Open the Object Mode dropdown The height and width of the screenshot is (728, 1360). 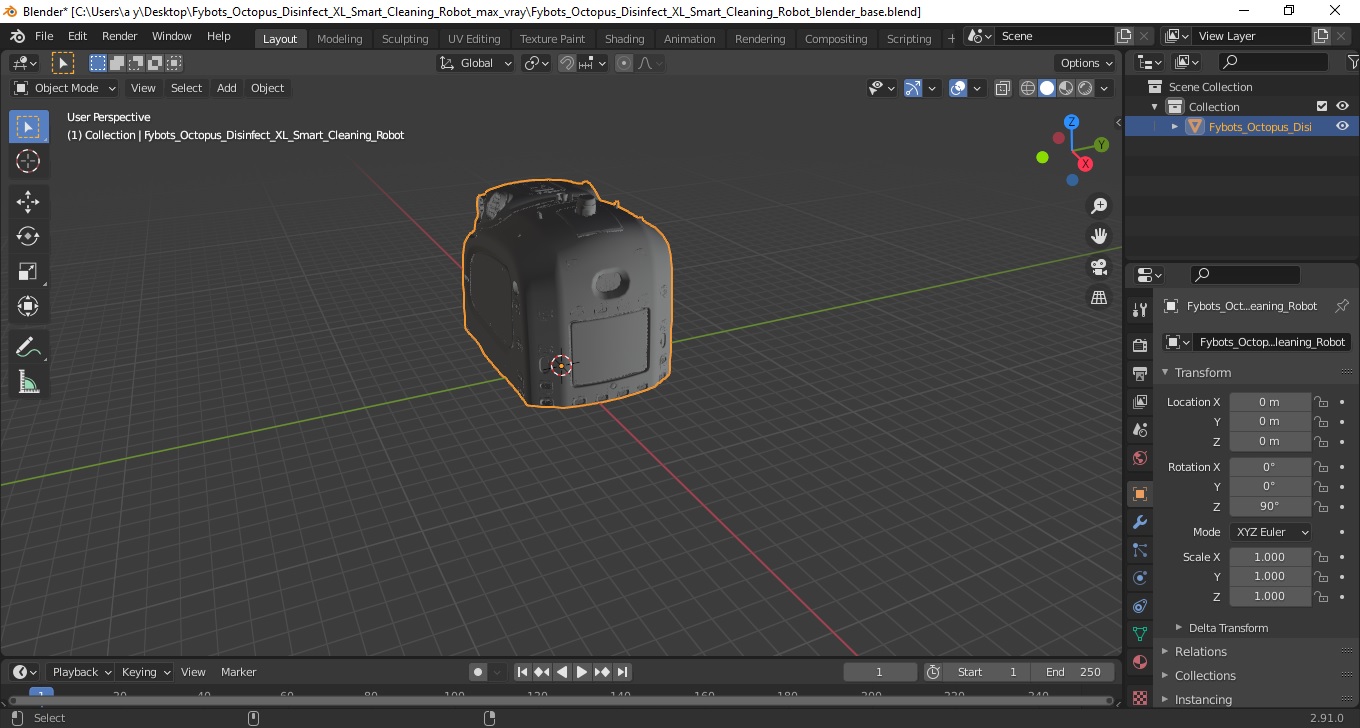[65, 88]
